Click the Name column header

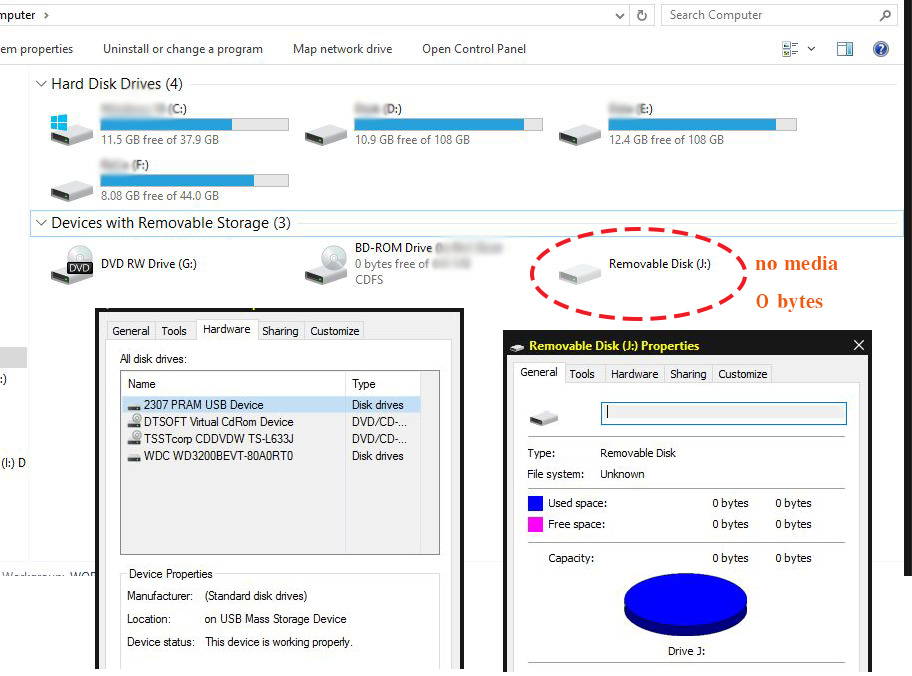(x=234, y=384)
